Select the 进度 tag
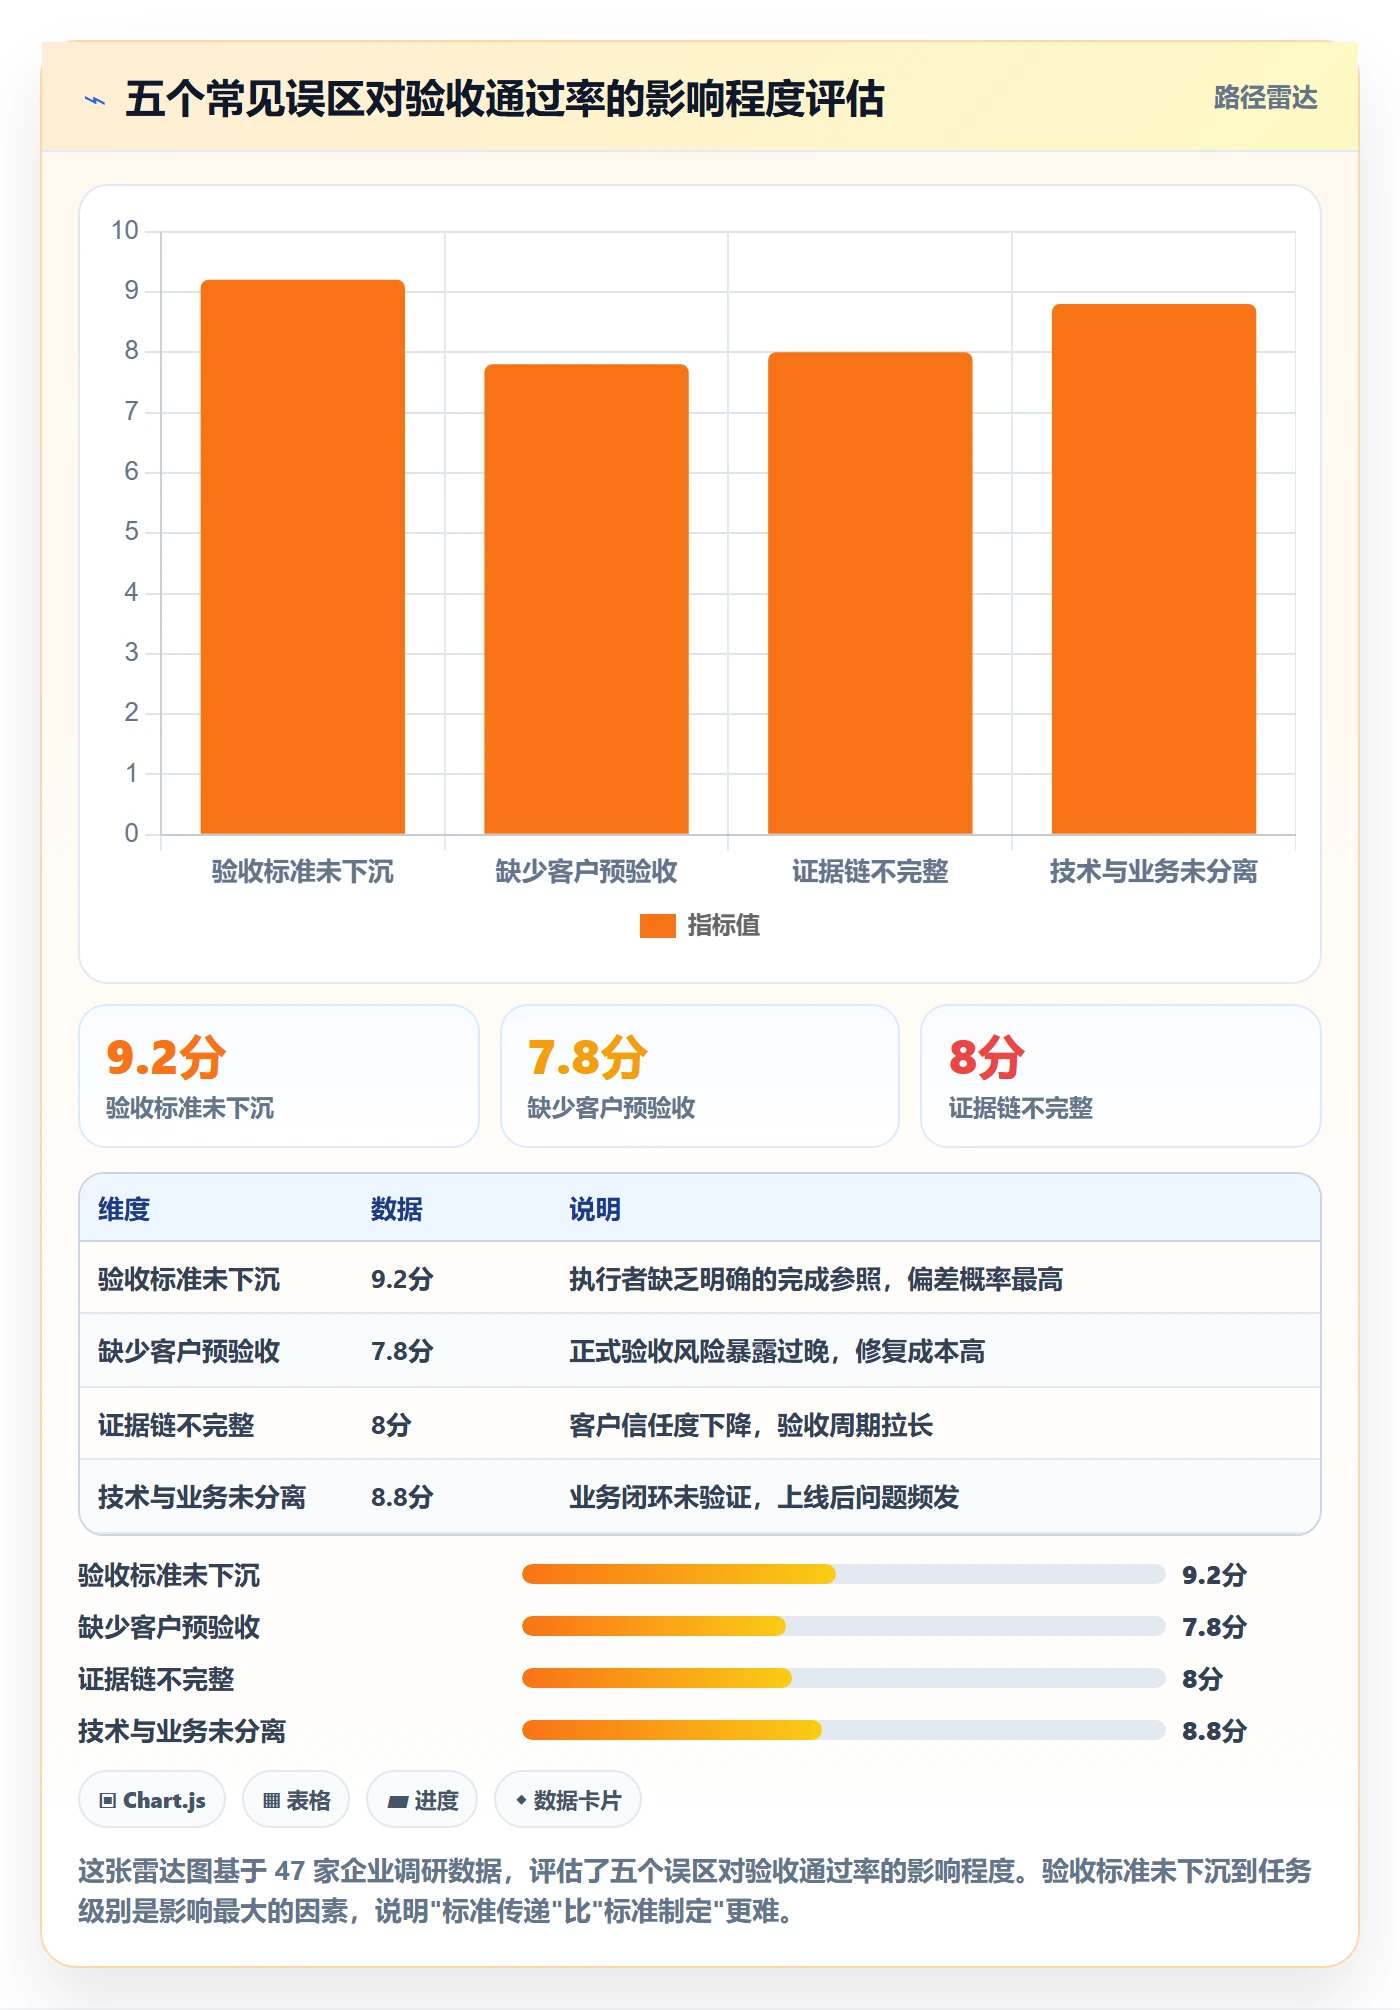Image resolution: width=1400 pixels, height=2010 pixels. click(422, 1800)
